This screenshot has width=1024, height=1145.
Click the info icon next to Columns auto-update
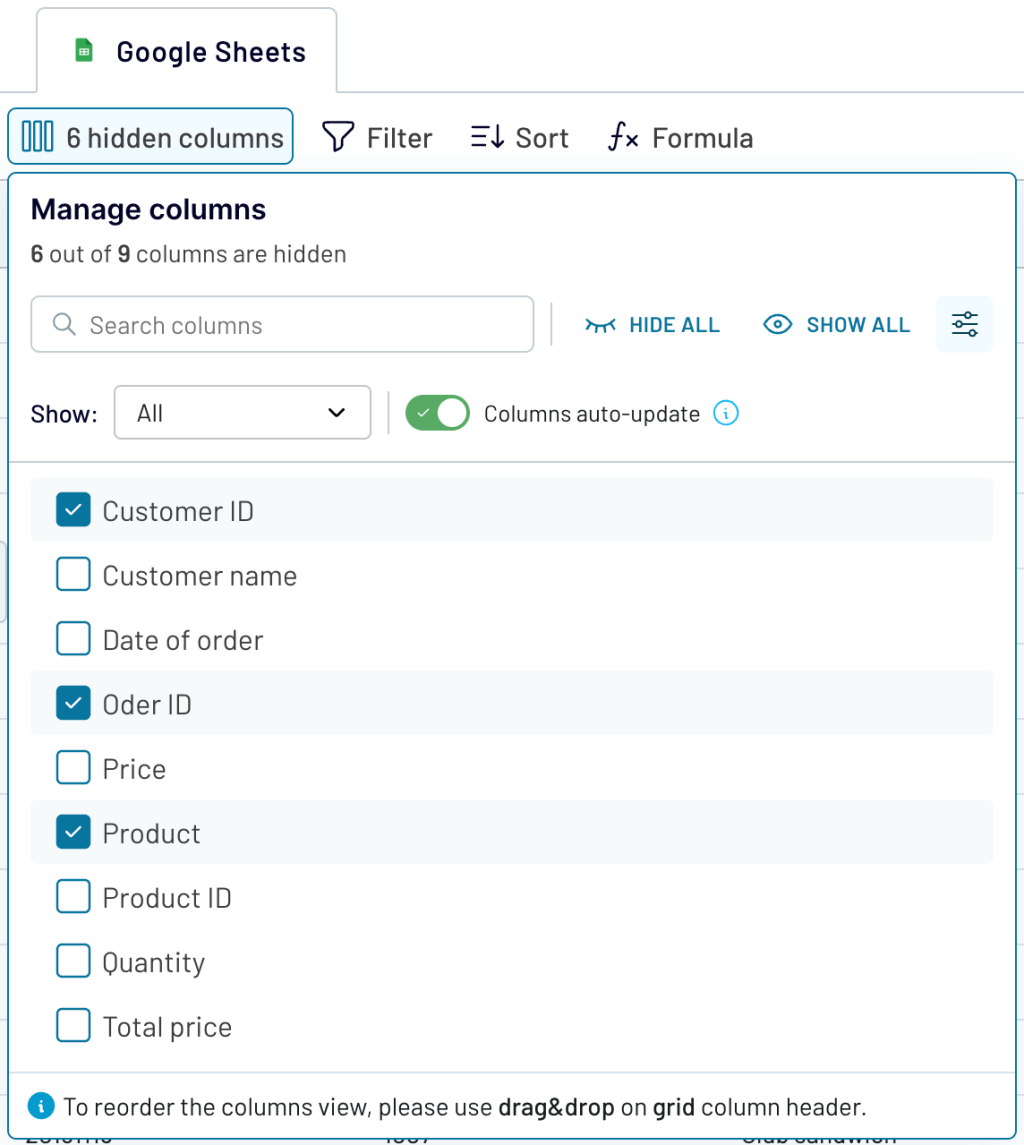pos(727,413)
